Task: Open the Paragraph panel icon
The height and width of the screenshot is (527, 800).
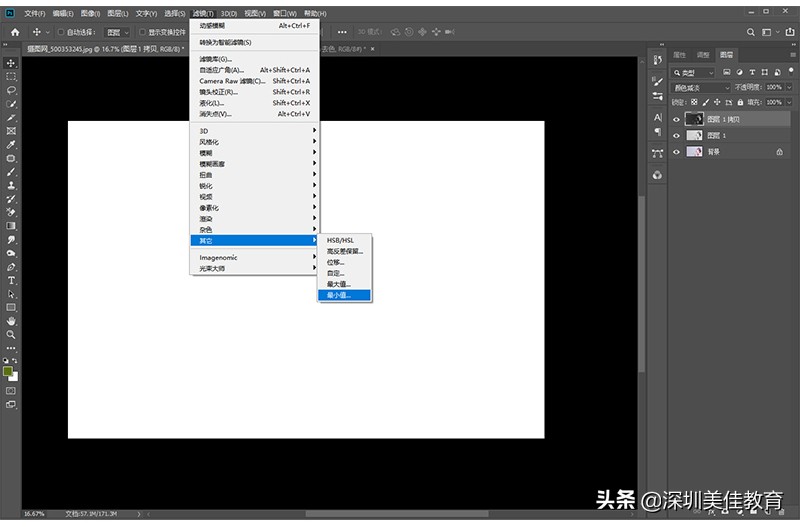Action: [x=657, y=132]
